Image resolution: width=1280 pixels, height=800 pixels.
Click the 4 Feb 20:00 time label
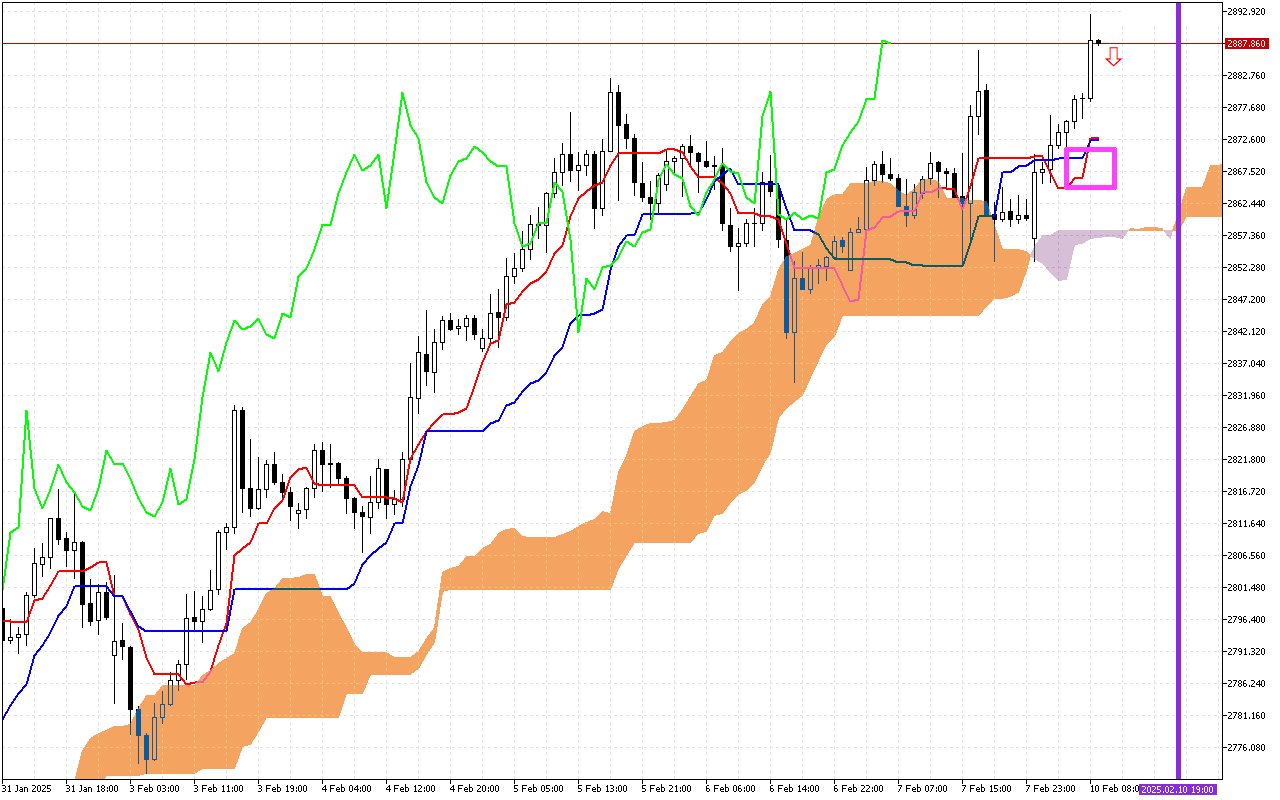476,789
